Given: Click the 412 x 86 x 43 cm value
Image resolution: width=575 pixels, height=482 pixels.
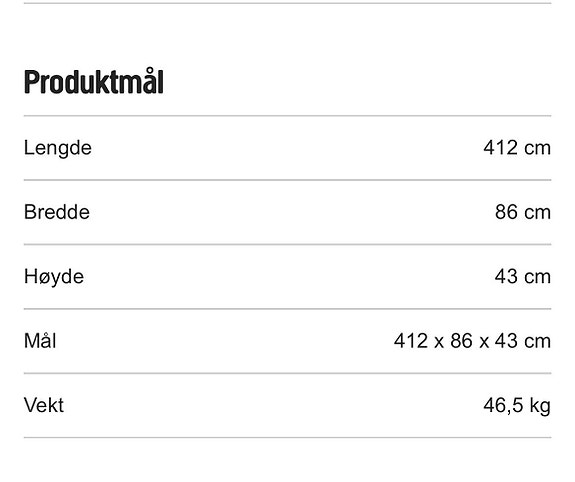Looking at the screenshot, I should pyautogui.click(x=472, y=341).
